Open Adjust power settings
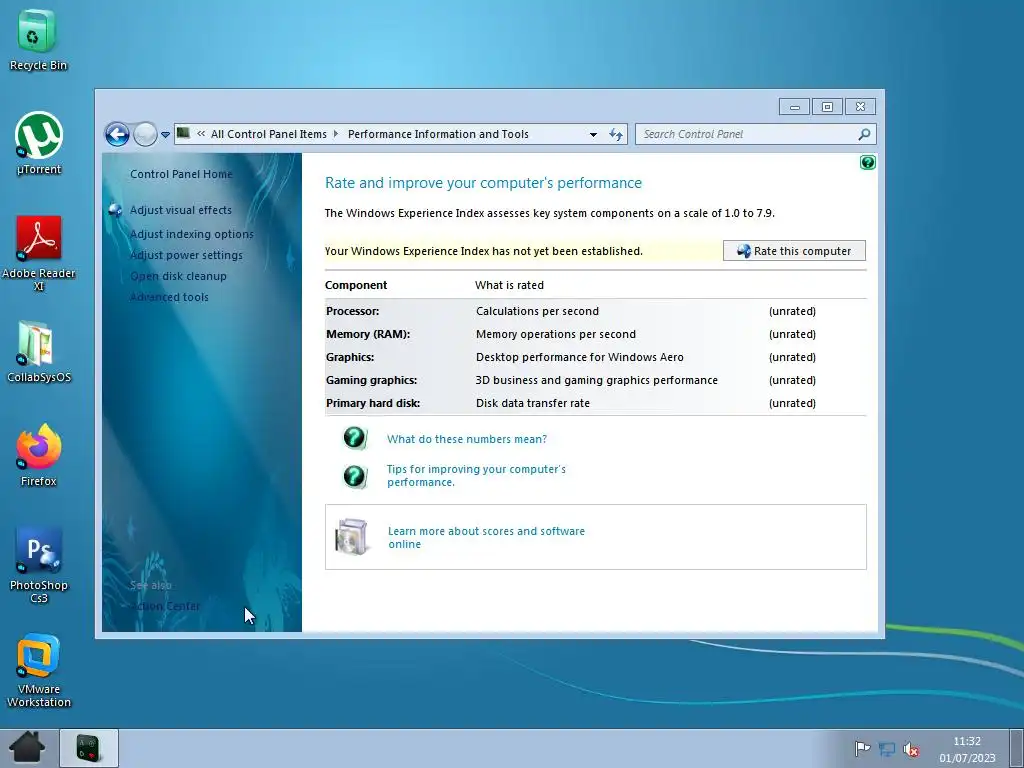The image size is (1024, 768). [186, 255]
